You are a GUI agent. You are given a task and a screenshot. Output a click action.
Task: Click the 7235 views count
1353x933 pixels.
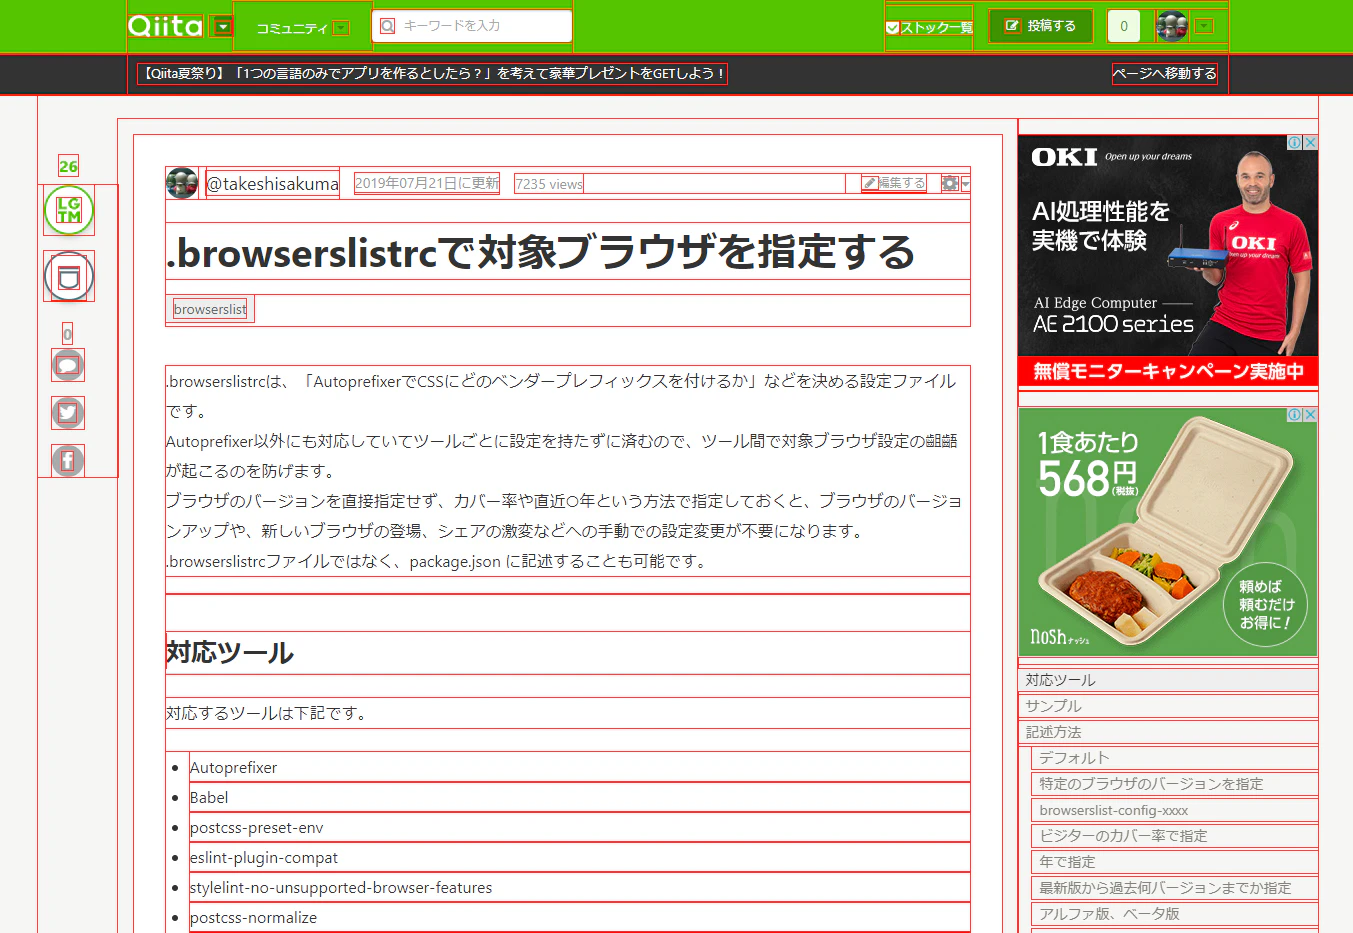point(549,184)
